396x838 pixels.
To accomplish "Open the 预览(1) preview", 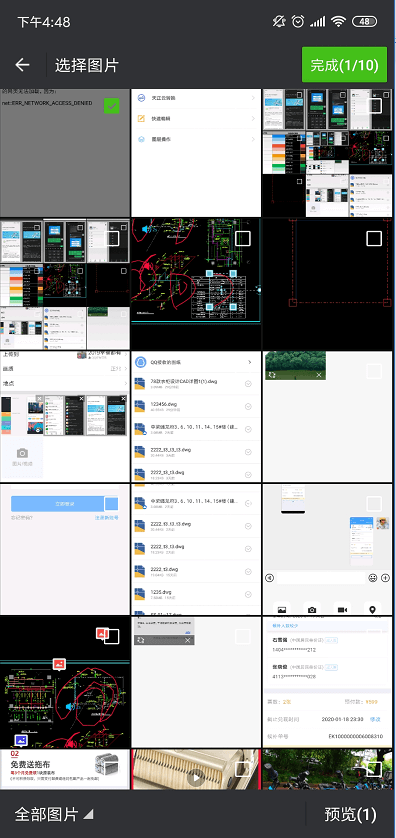I will pos(350,814).
